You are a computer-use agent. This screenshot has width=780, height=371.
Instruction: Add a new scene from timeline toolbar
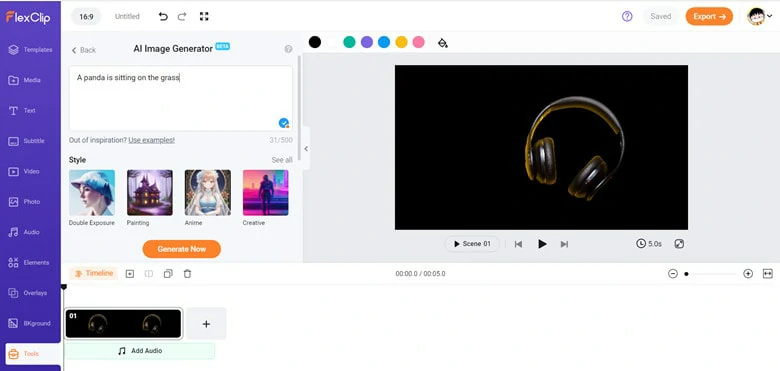pos(130,274)
